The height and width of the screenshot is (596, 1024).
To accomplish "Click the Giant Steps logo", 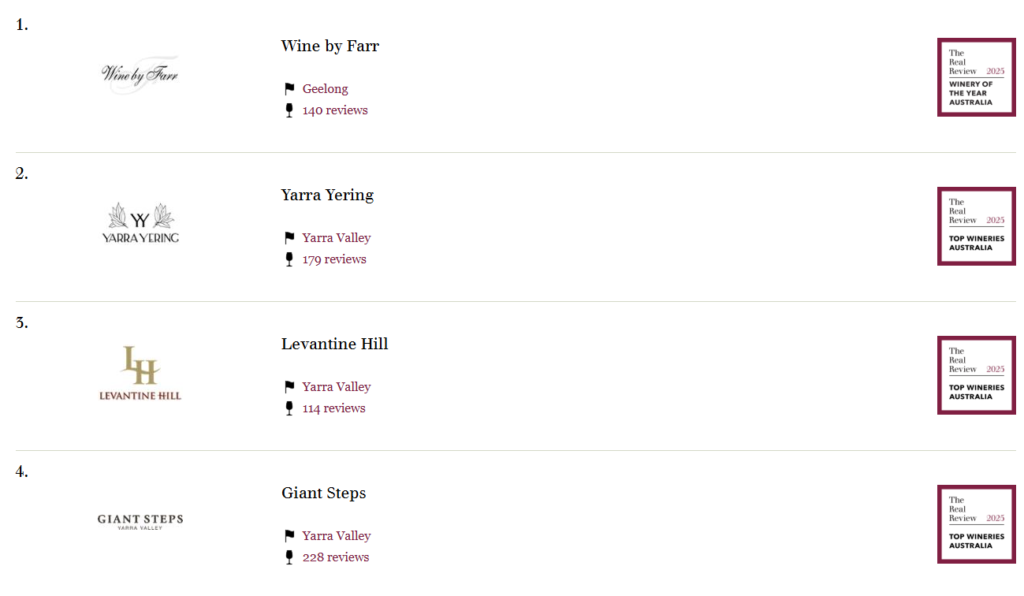I will click(140, 521).
